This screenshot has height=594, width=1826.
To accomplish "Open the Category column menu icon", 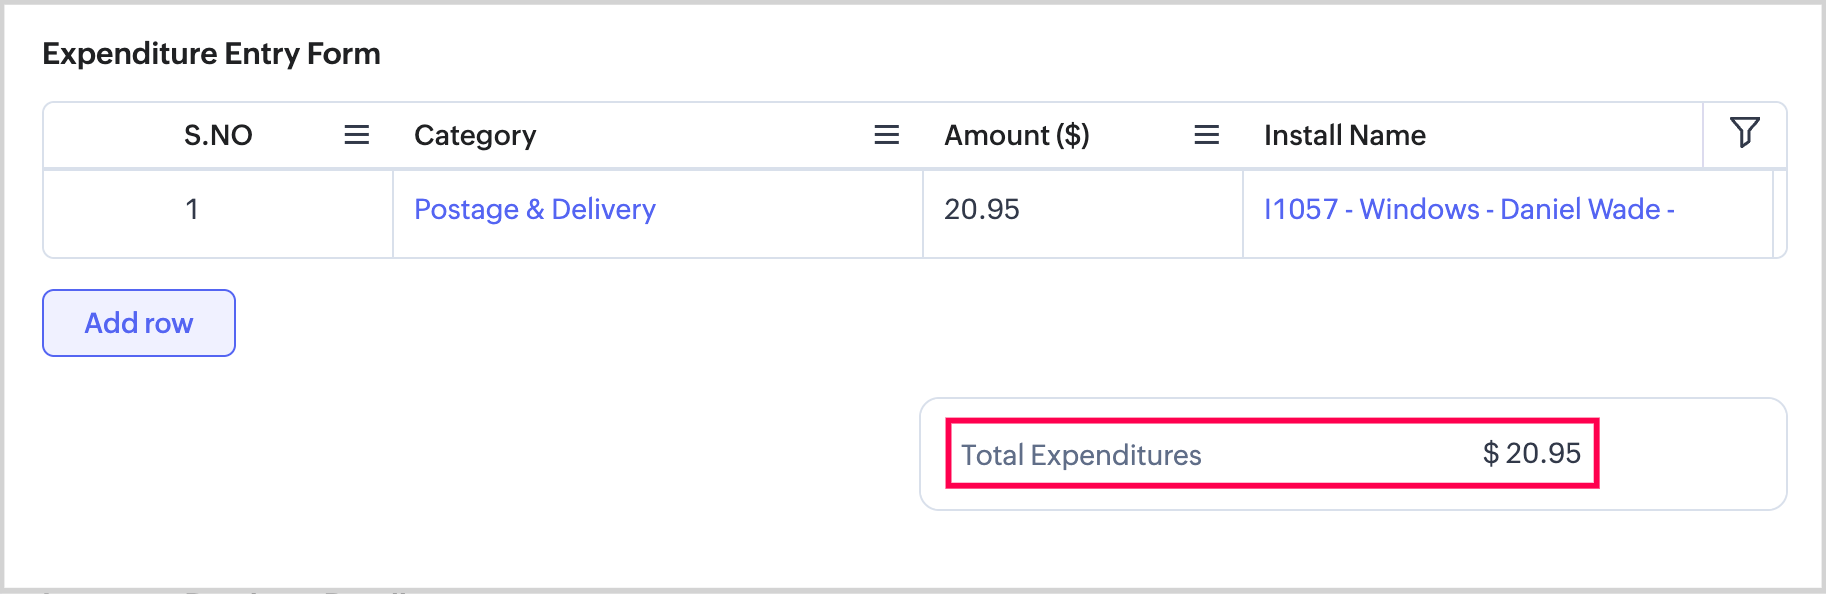I will pos(887,135).
